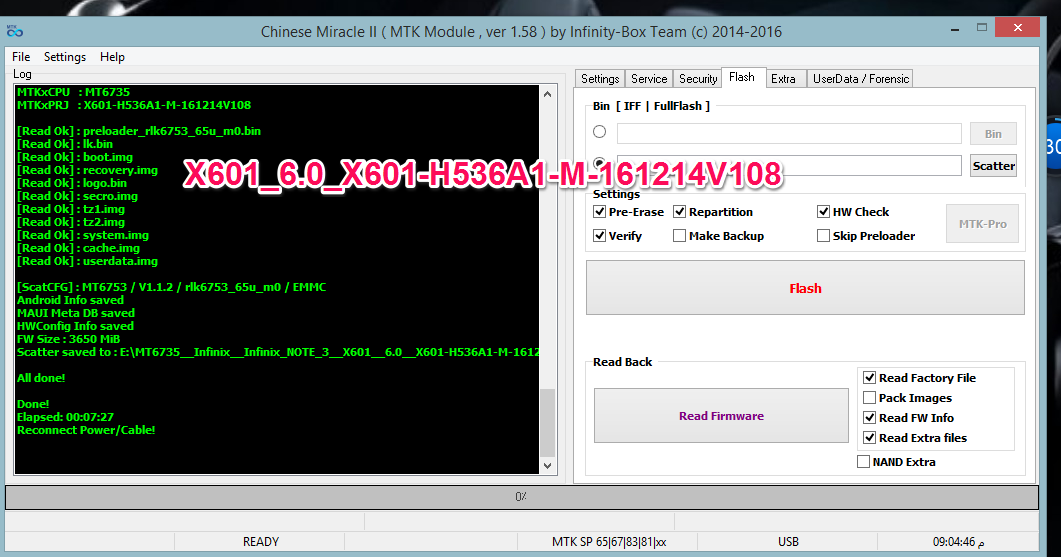1061x557 pixels.
Task: Click the Scatter browse button
Action: (x=993, y=166)
